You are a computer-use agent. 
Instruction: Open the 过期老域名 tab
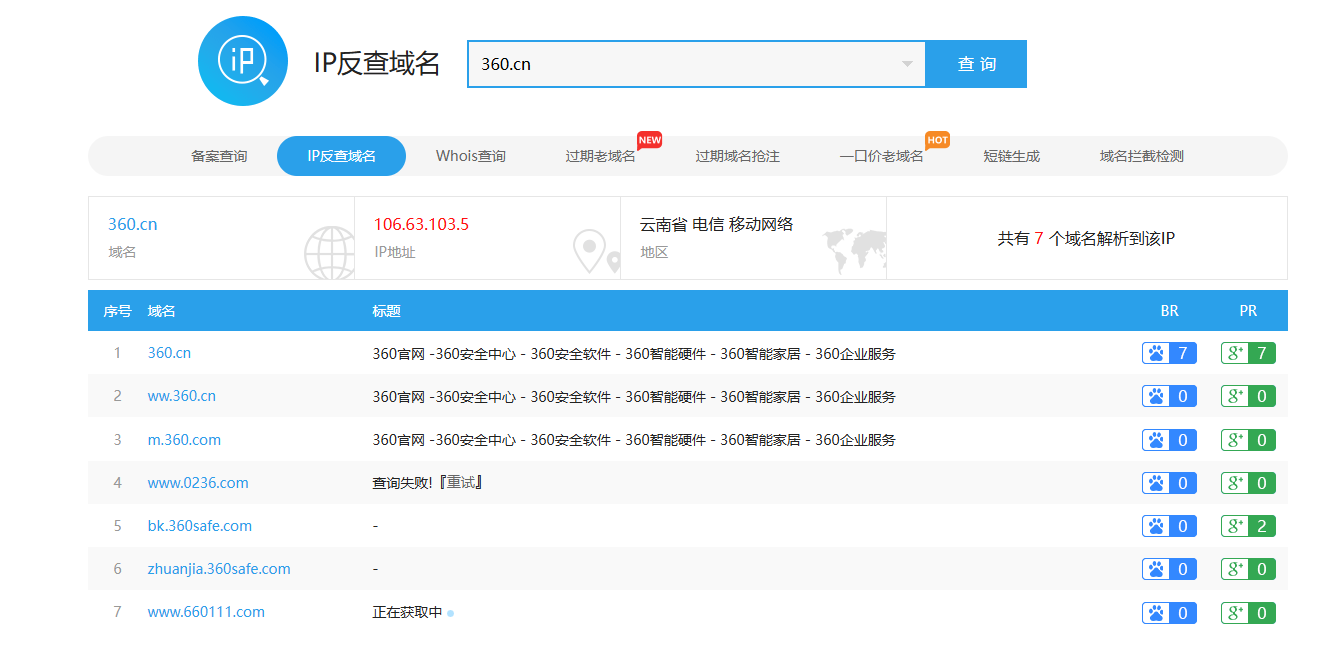pyautogui.click(x=600, y=156)
